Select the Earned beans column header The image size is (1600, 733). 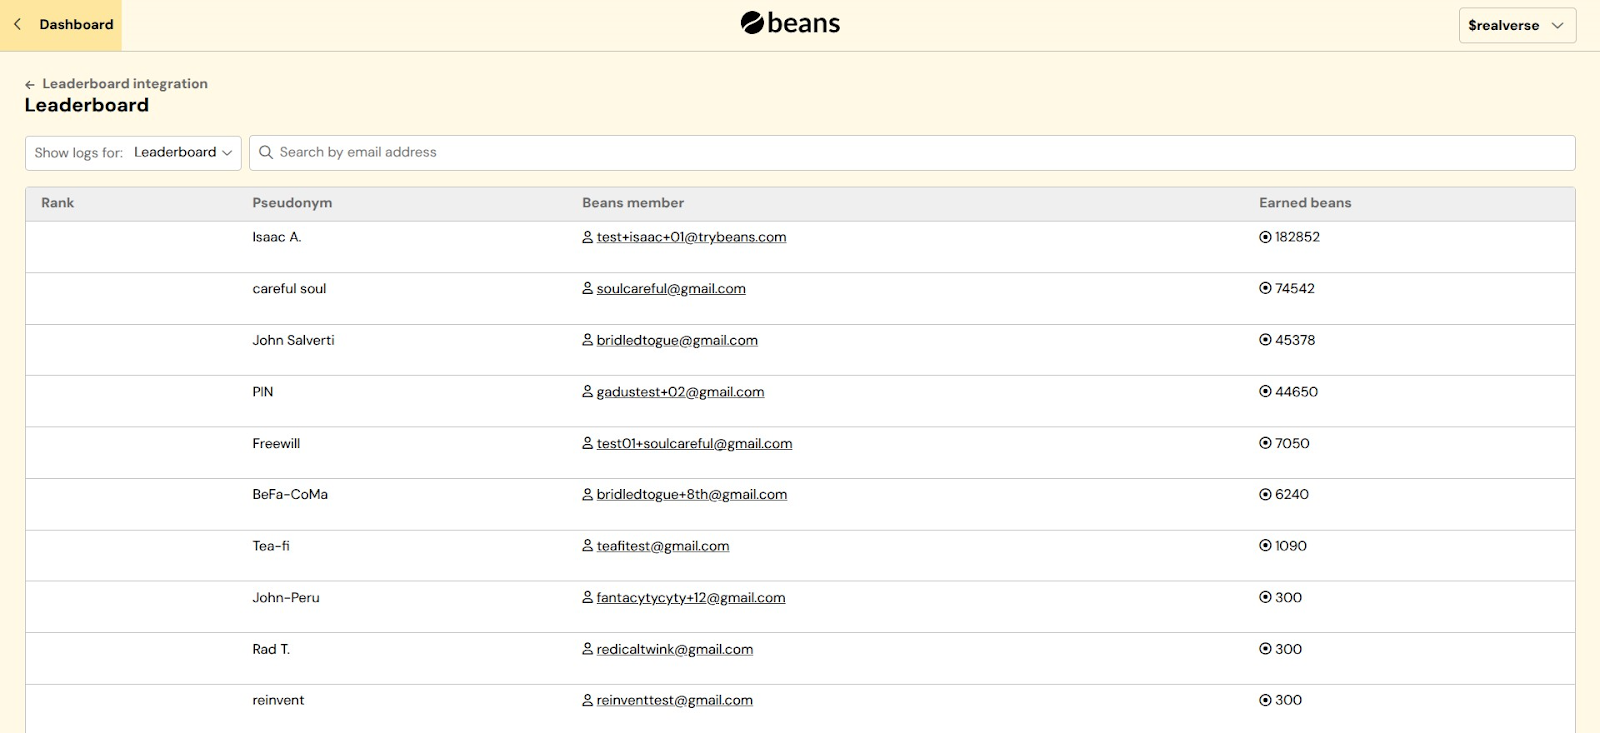coord(1304,203)
